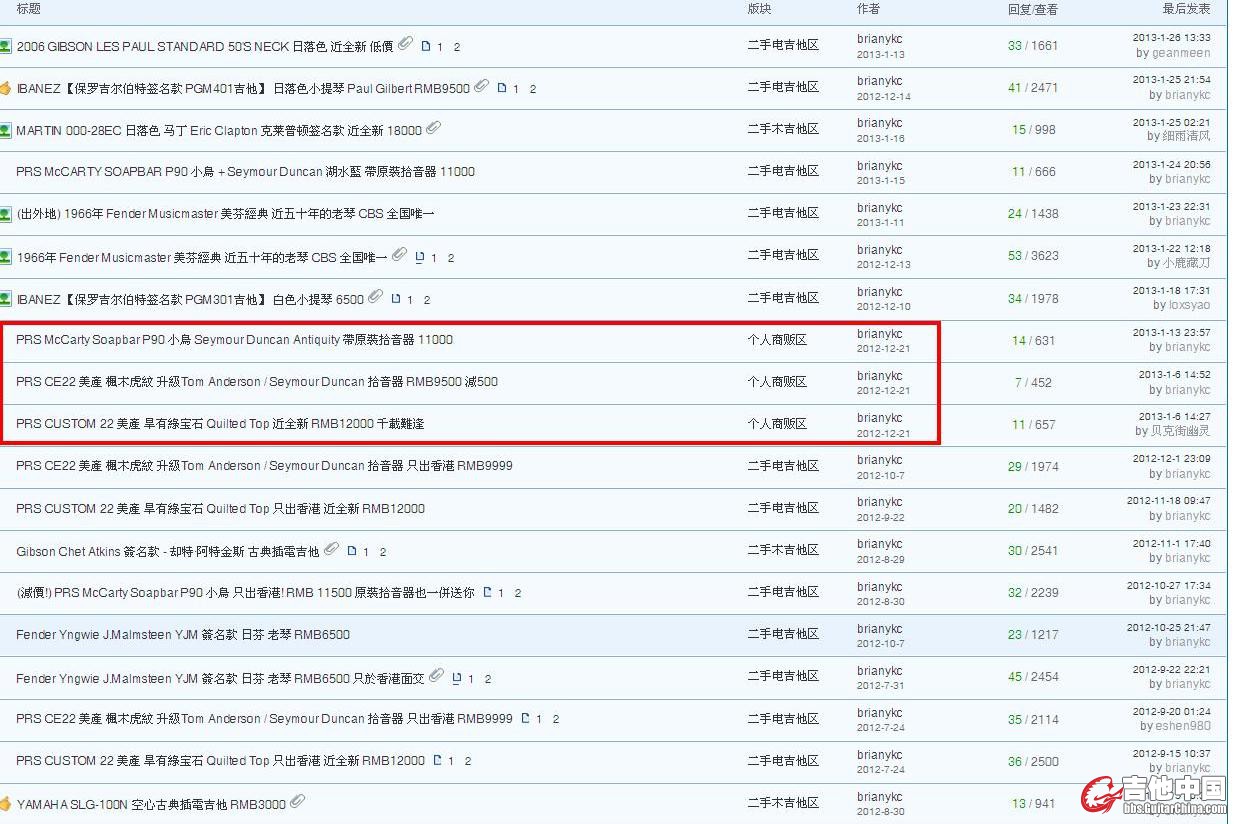The width and height of the screenshot is (1234, 824).
Task: Click the paperclip icon on the 2006 GIBSON LES PAUL thread
Action: coord(405,44)
